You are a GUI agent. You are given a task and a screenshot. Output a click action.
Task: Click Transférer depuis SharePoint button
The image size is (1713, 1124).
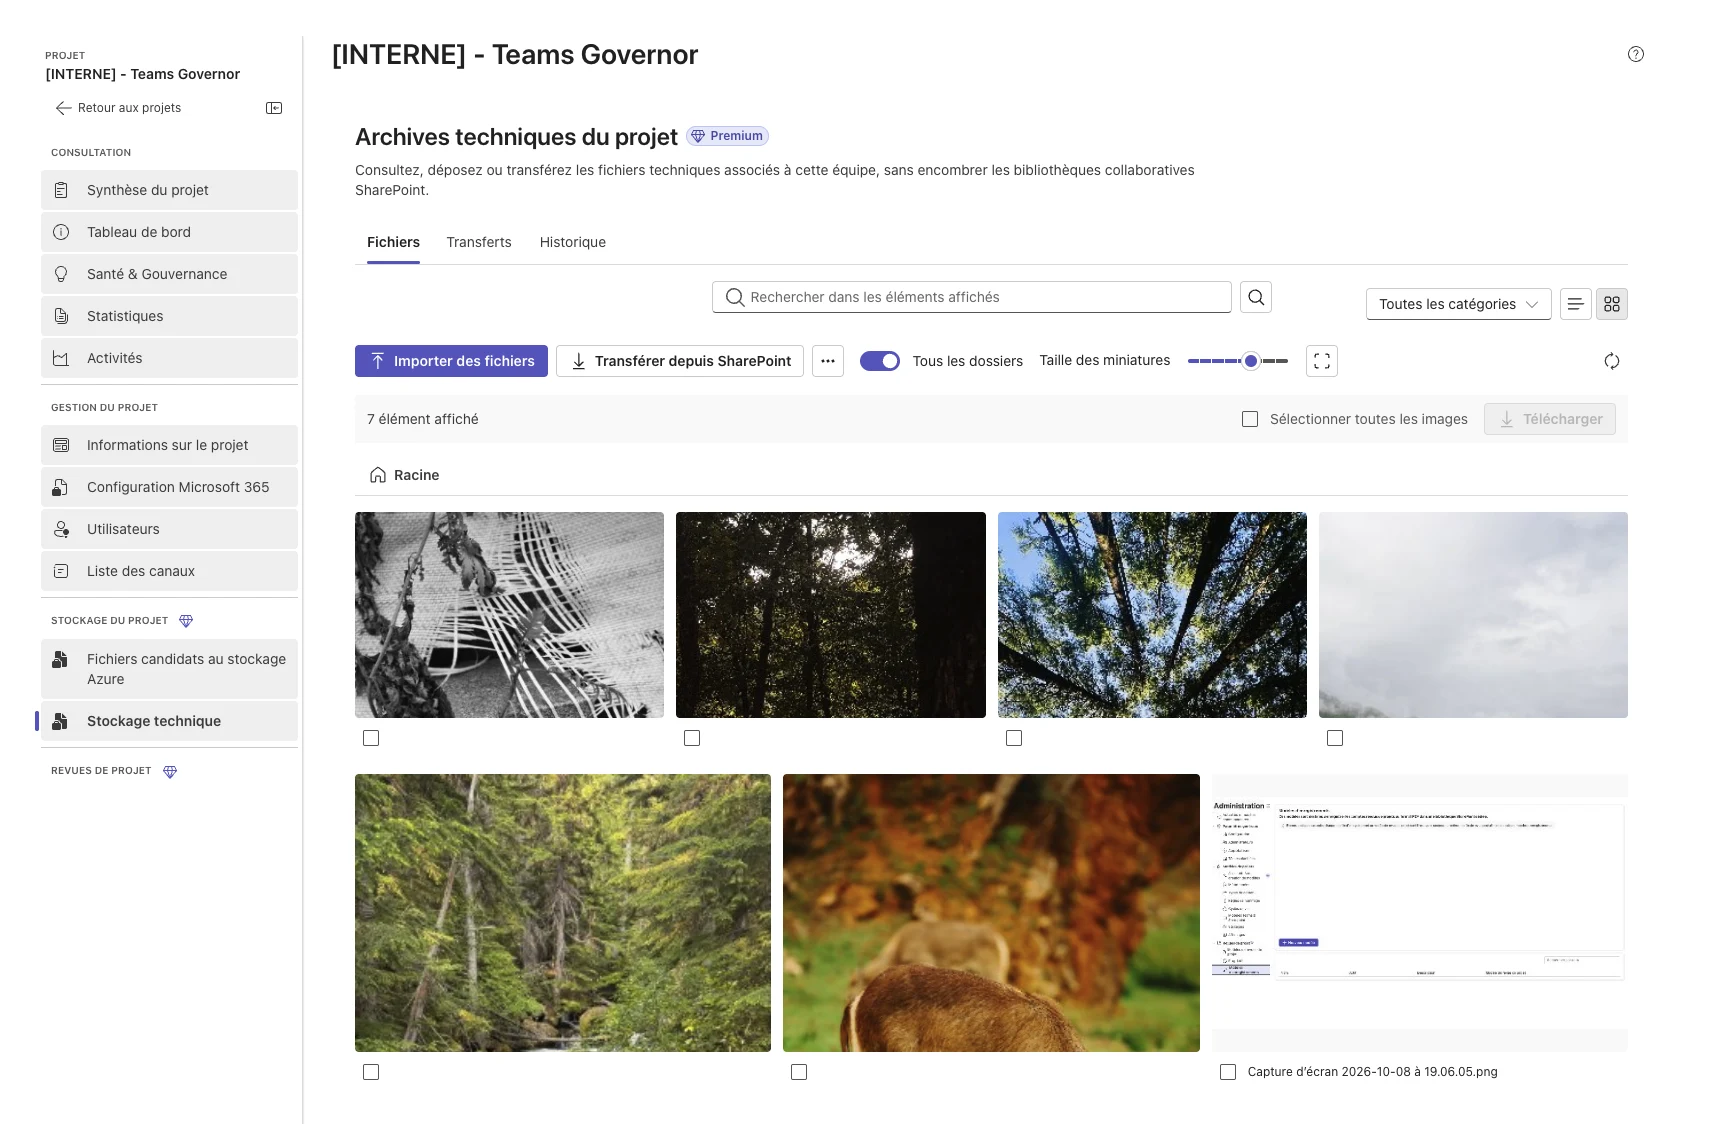pos(680,361)
